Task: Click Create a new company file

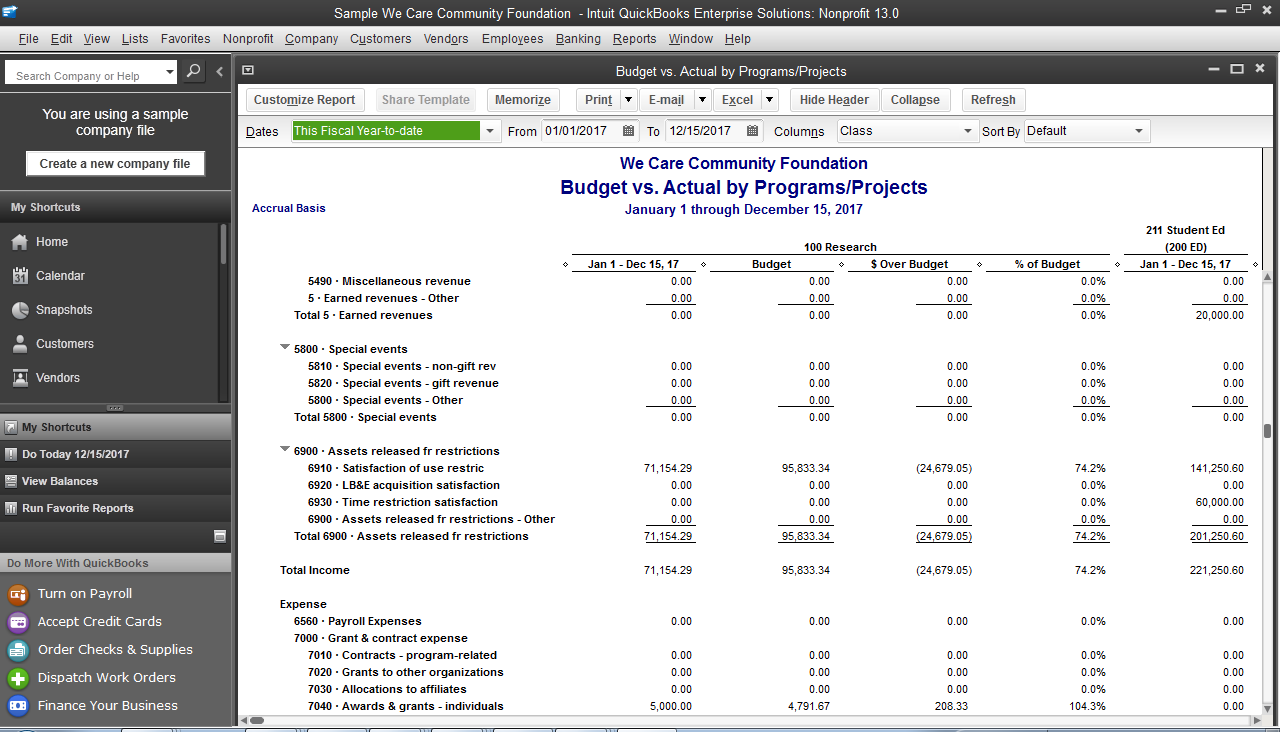Action: [x=115, y=164]
